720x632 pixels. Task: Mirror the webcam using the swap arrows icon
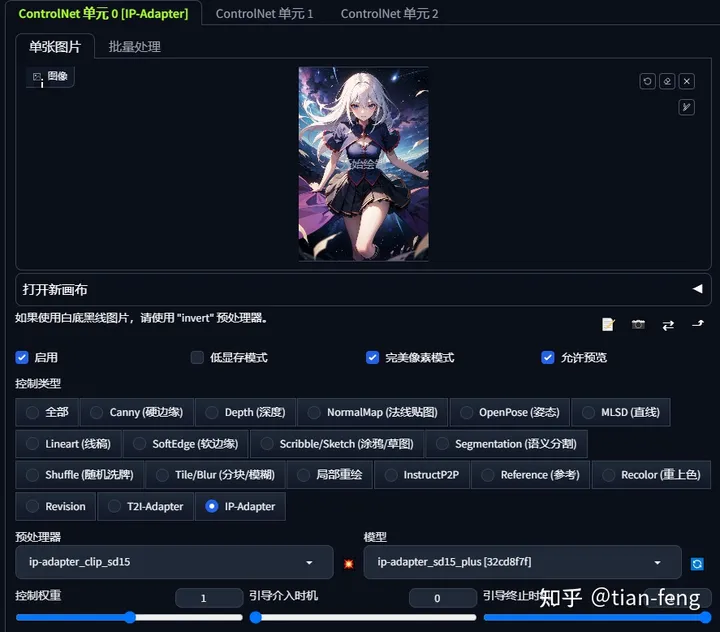coord(668,325)
